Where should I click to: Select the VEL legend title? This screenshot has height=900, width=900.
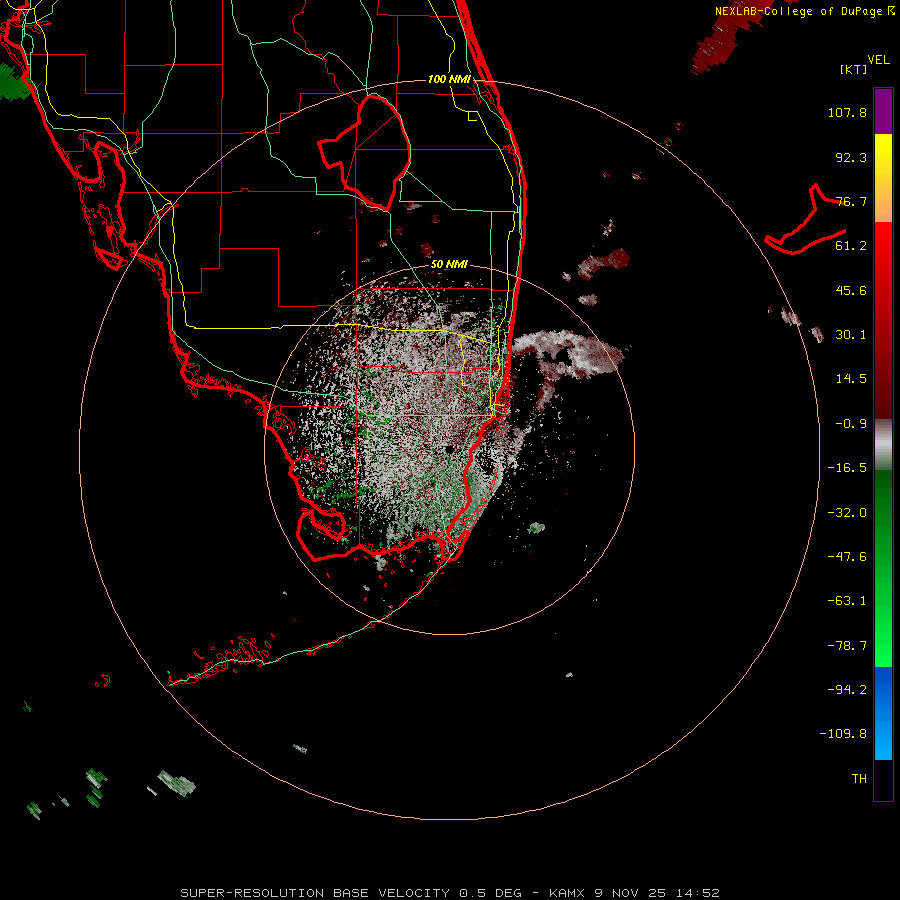(878, 60)
